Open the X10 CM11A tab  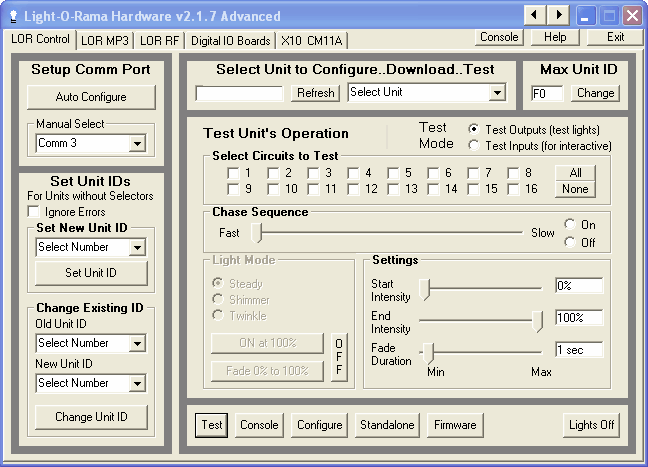(312, 41)
